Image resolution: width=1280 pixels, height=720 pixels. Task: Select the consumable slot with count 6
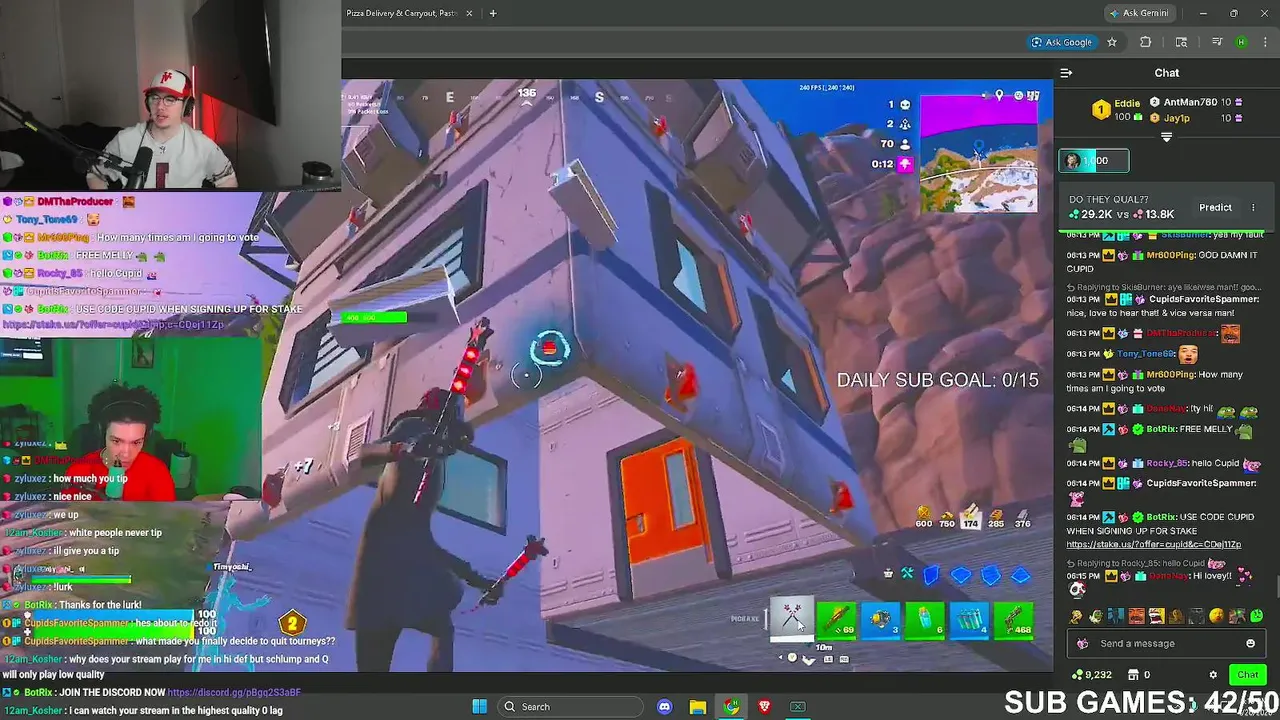(x=925, y=619)
